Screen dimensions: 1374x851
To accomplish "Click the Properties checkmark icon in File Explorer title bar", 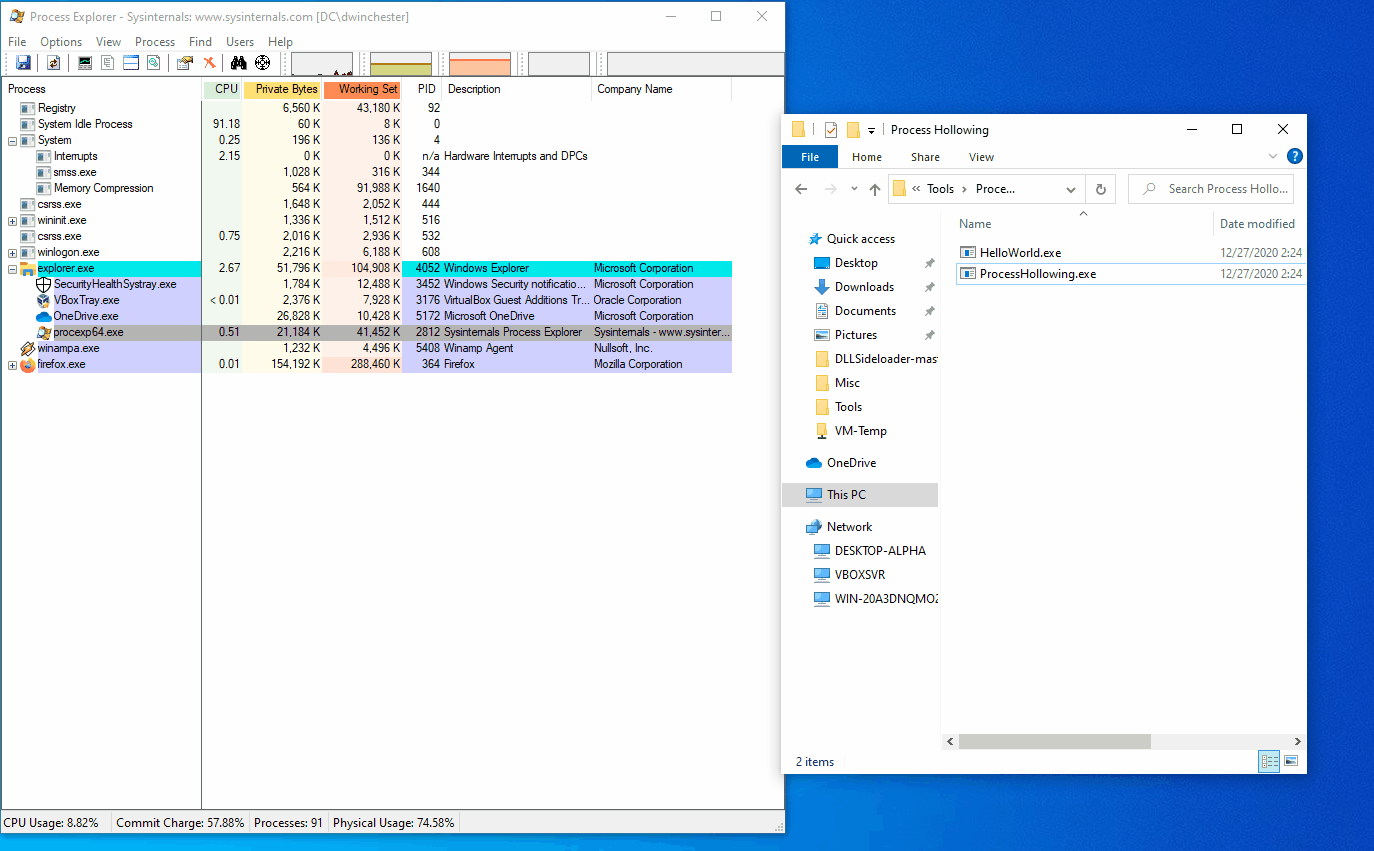I will tap(831, 129).
